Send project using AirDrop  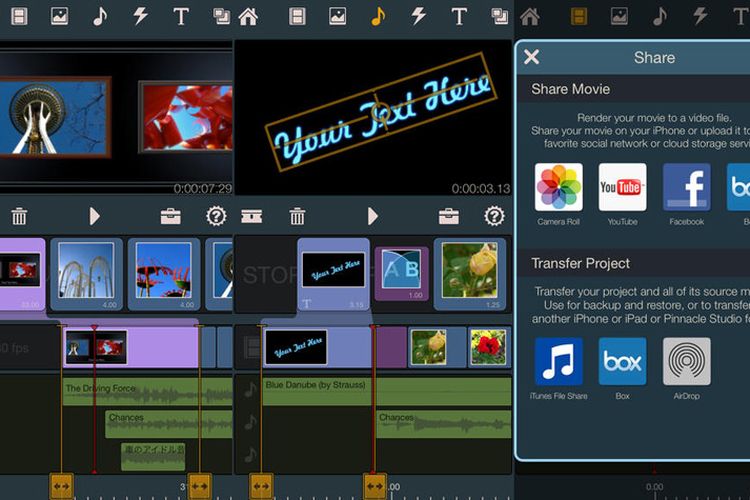click(x=686, y=362)
